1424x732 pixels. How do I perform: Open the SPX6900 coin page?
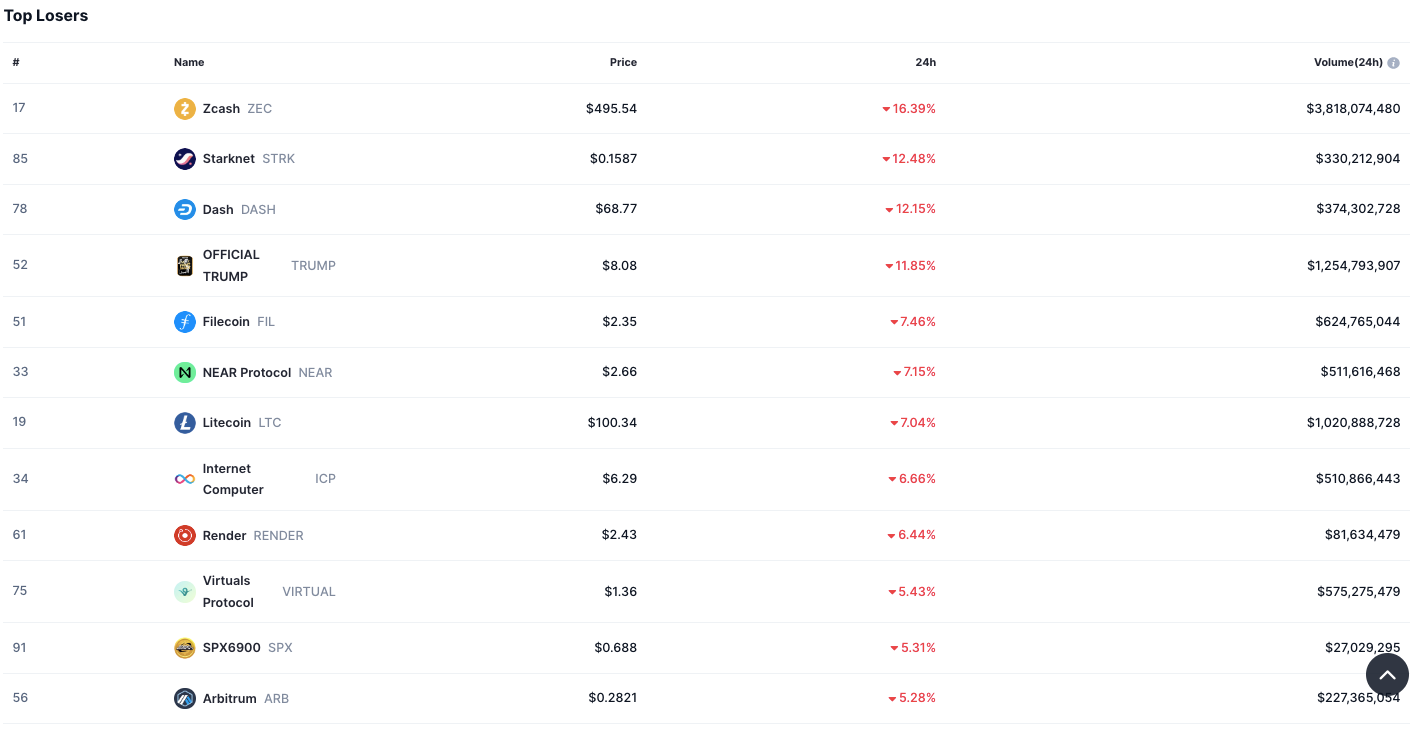pyautogui.click(x=231, y=647)
